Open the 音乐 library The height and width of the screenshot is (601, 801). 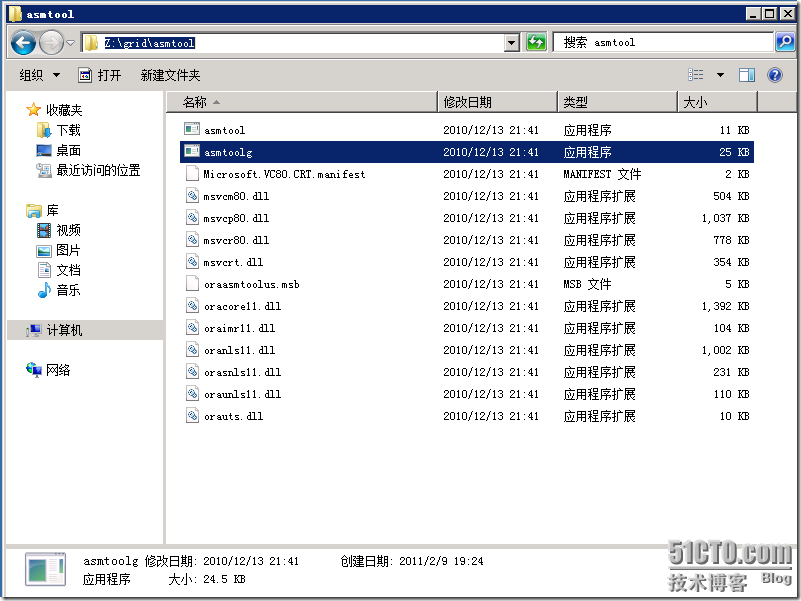click(59, 290)
